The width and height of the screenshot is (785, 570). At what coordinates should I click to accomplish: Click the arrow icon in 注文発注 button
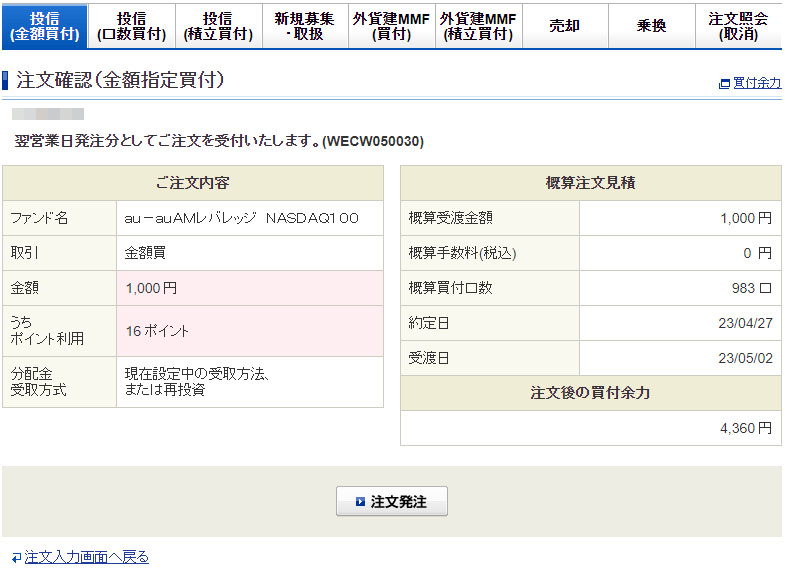[360, 502]
